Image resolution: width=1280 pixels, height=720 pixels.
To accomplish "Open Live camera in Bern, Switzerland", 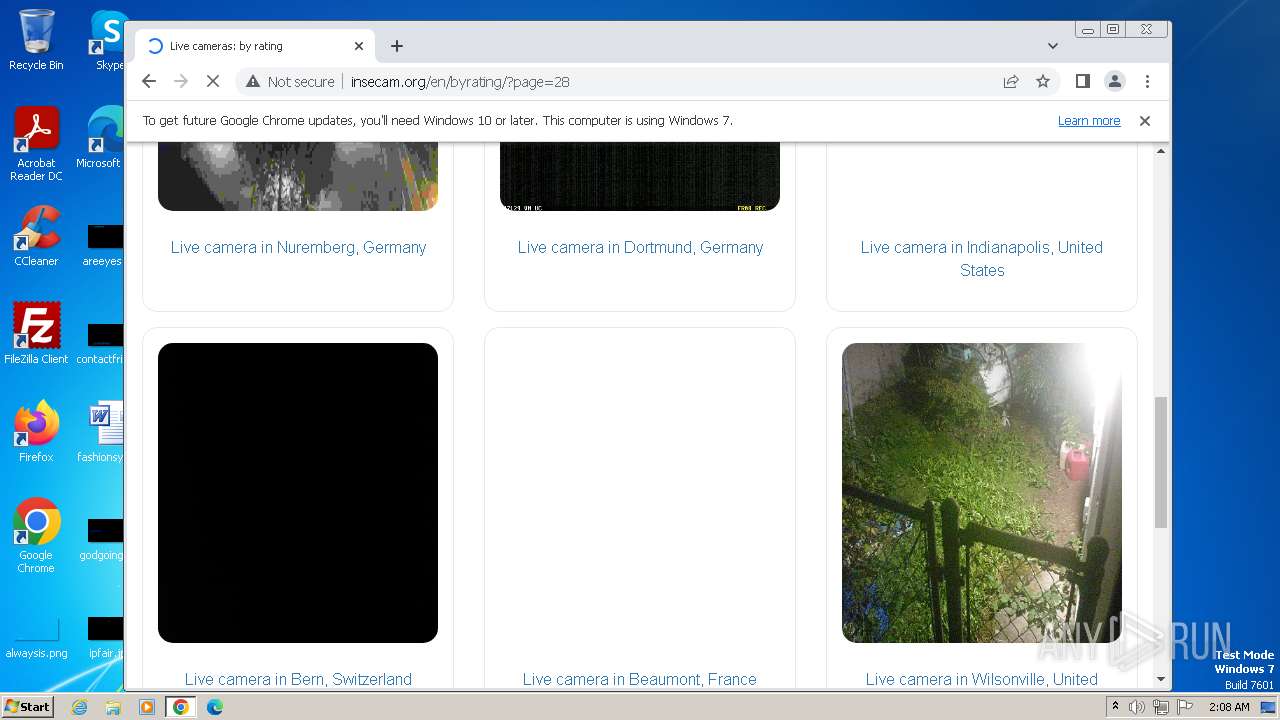I will coord(298,679).
